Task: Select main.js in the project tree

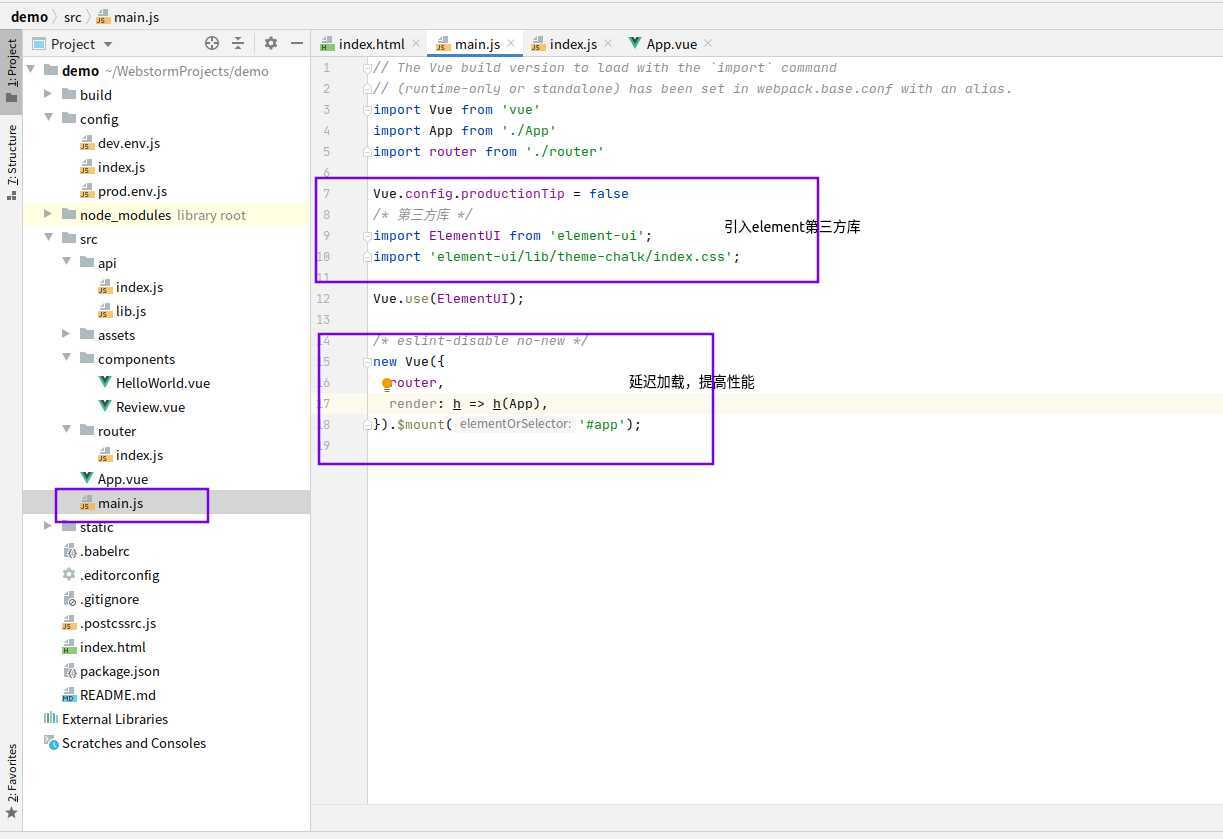Action: pyautogui.click(x=120, y=503)
